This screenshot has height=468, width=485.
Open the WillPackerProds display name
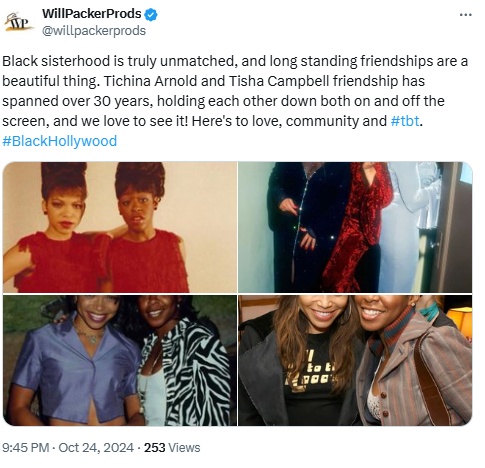92,14
